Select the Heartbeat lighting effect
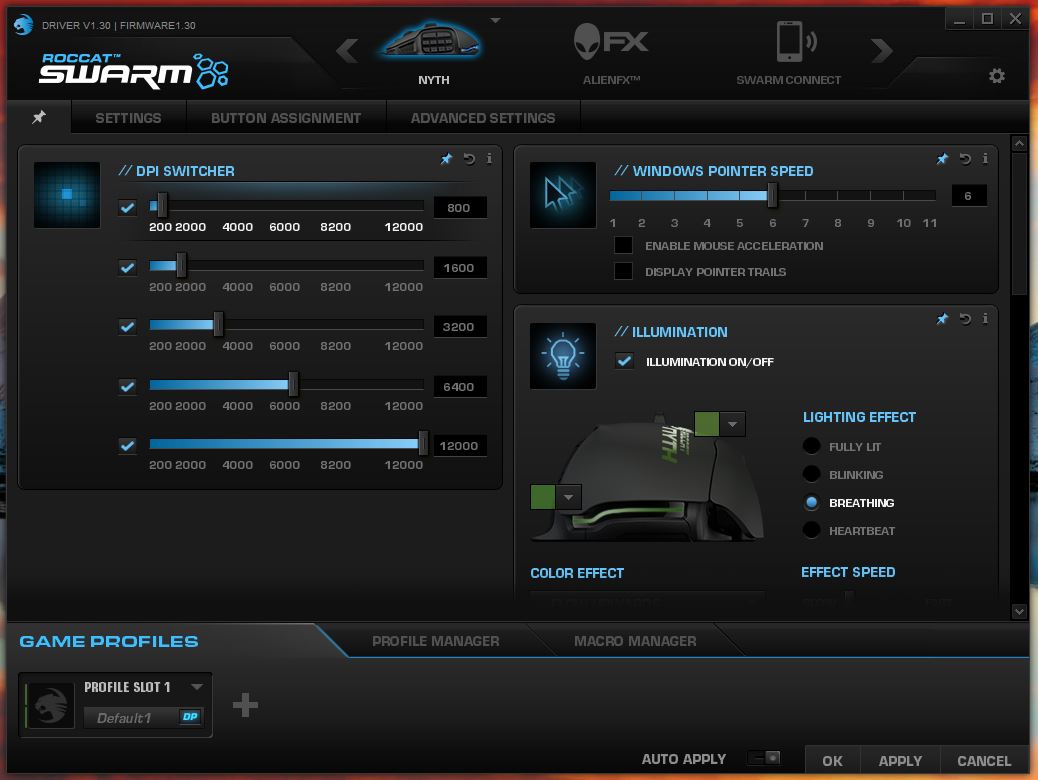Screen dimensions: 1038x780 tap(813, 530)
